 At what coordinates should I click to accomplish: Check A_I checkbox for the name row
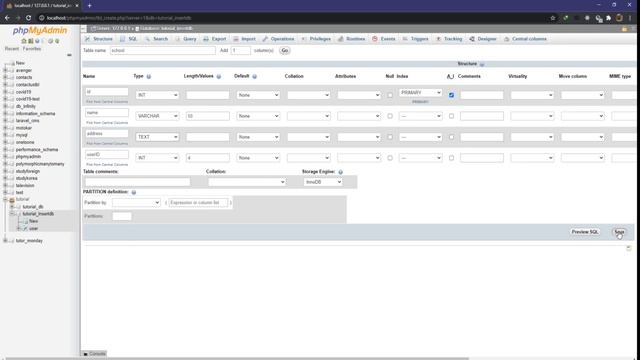tap(451, 116)
